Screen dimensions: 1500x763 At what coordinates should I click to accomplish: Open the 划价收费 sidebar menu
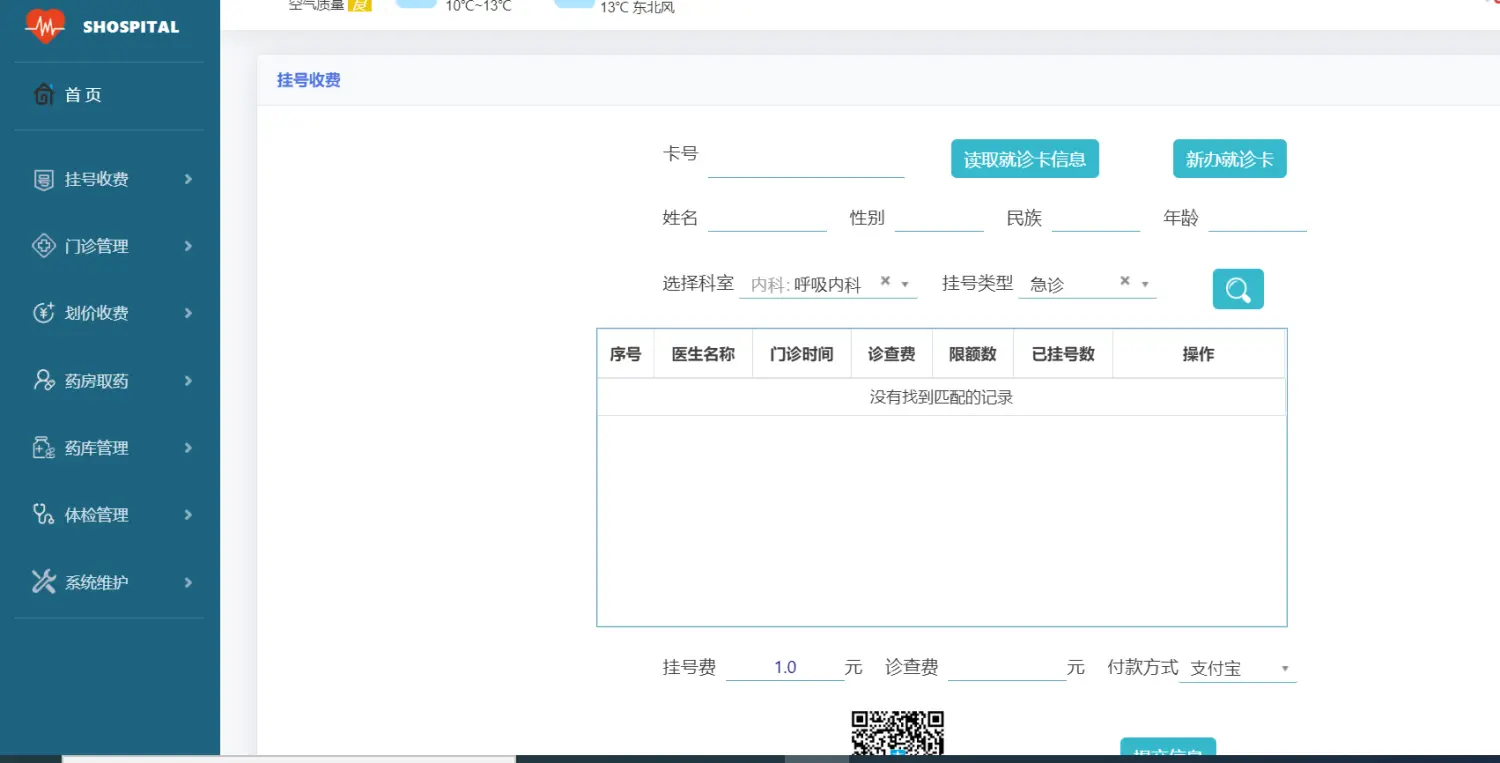pos(109,313)
